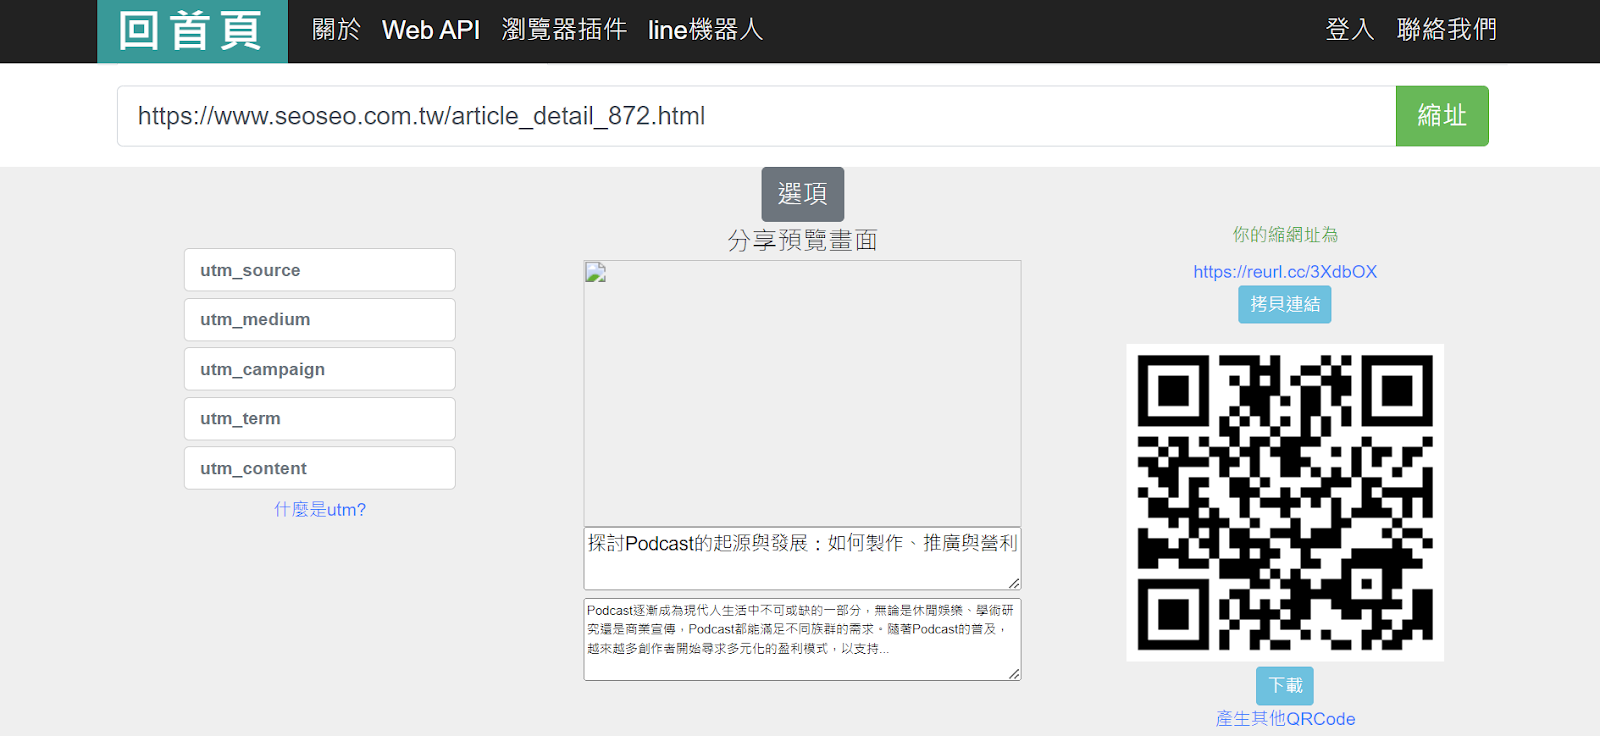Click the 分享預覽畫面 heading
This screenshot has height=736, width=1600.
click(803, 241)
